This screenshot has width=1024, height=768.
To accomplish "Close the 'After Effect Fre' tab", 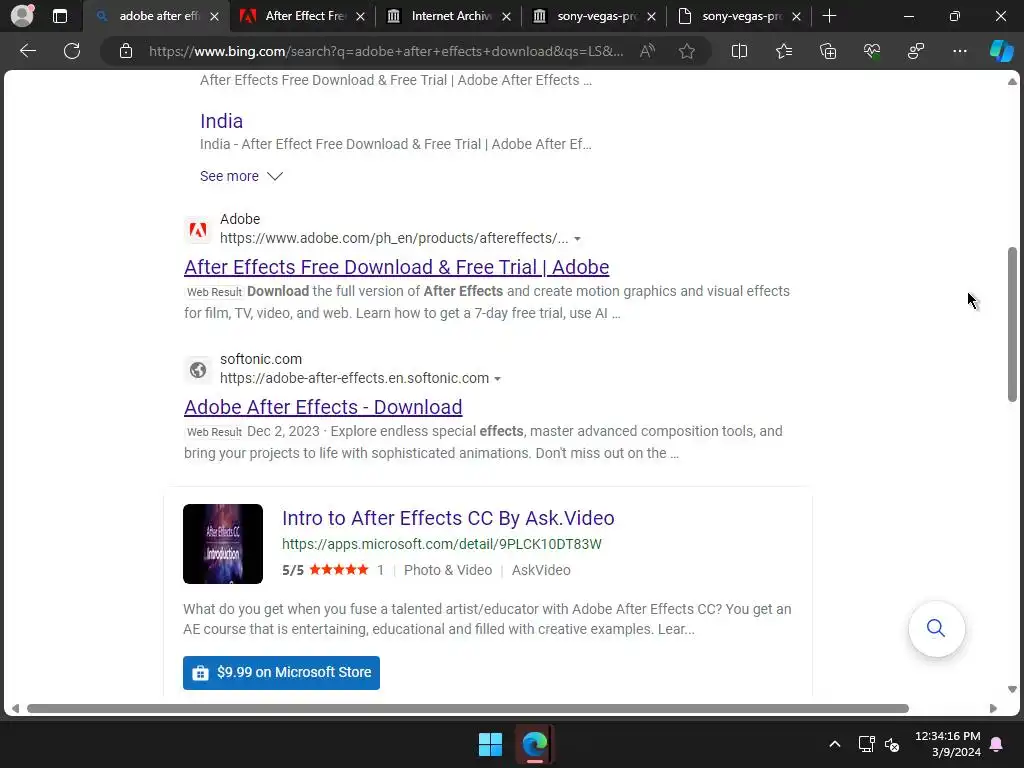I will click(360, 17).
